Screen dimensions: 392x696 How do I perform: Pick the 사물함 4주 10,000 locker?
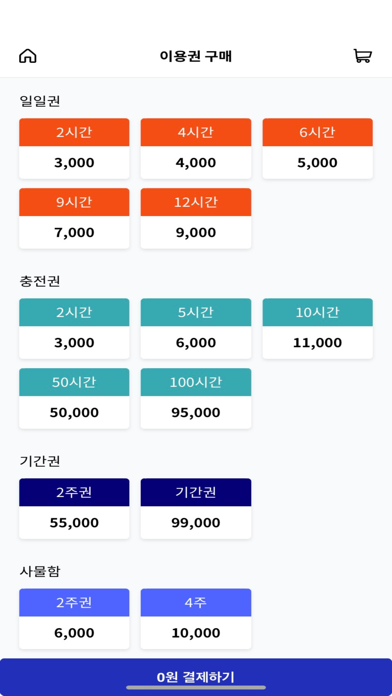[196, 619]
